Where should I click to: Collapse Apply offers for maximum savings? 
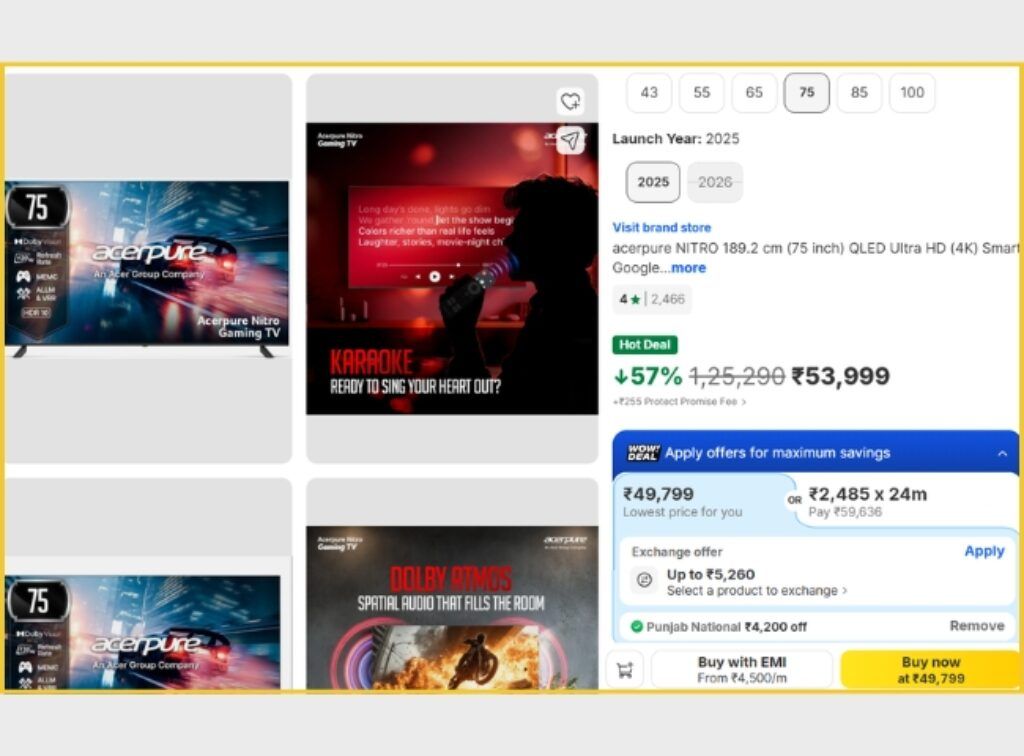[x=1002, y=453]
